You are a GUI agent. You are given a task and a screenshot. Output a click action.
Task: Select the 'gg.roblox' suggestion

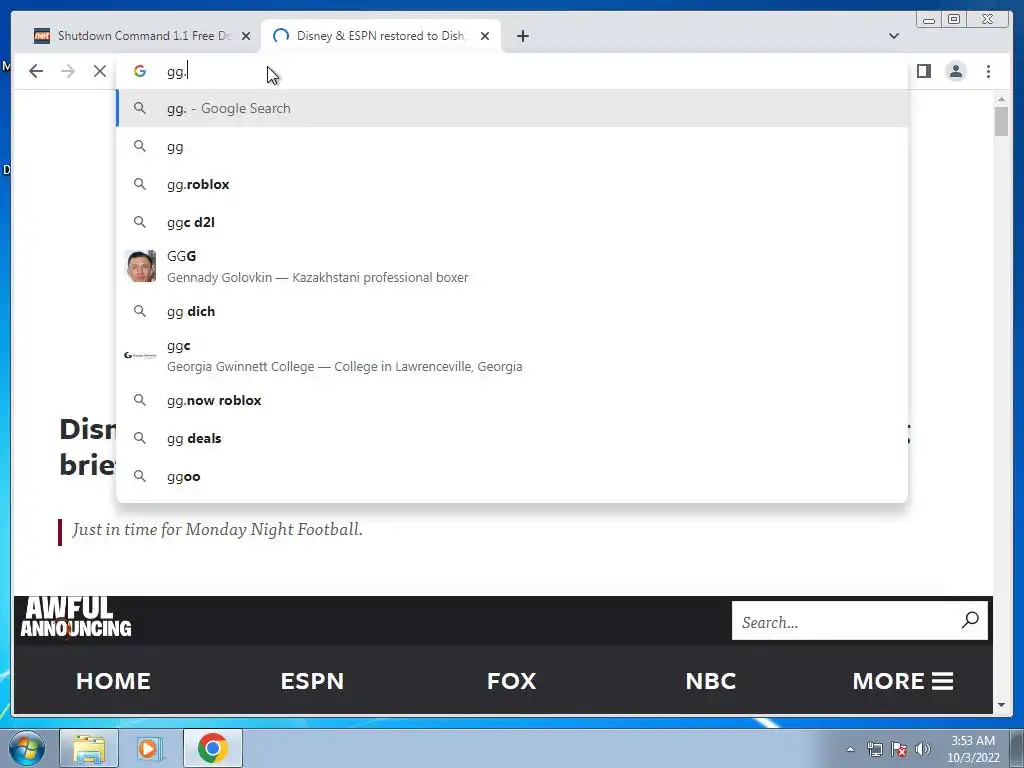tap(512, 185)
